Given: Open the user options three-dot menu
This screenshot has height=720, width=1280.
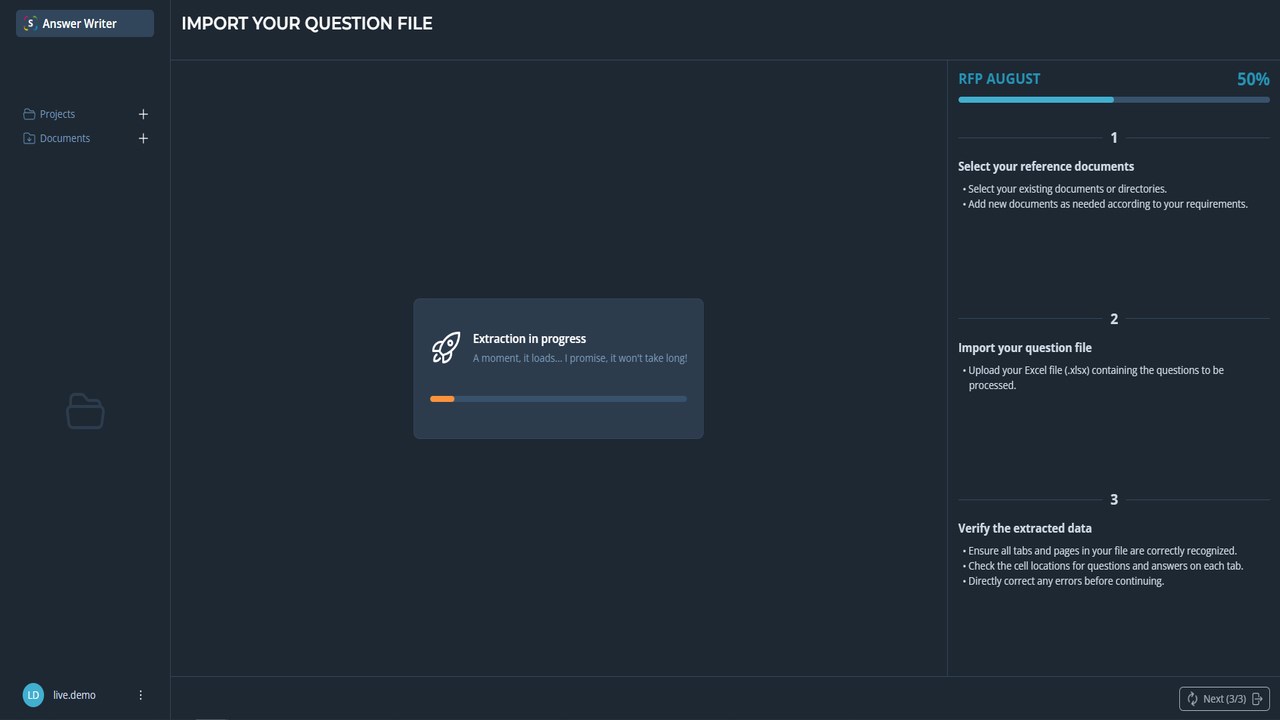Looking at the screenshot, I should tap(140, 695).
